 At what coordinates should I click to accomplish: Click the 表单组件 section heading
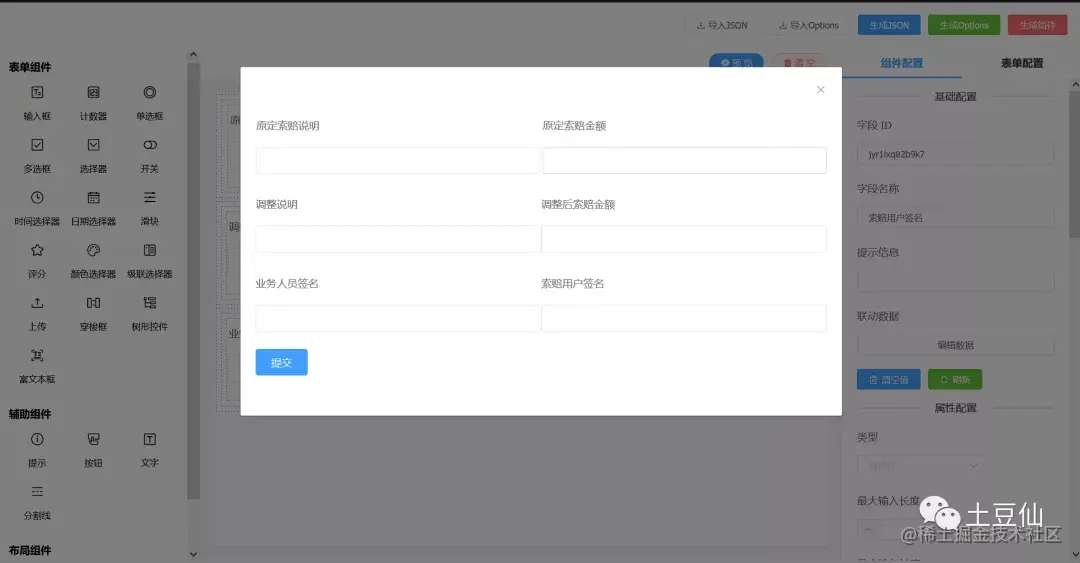tap(30, 67)
